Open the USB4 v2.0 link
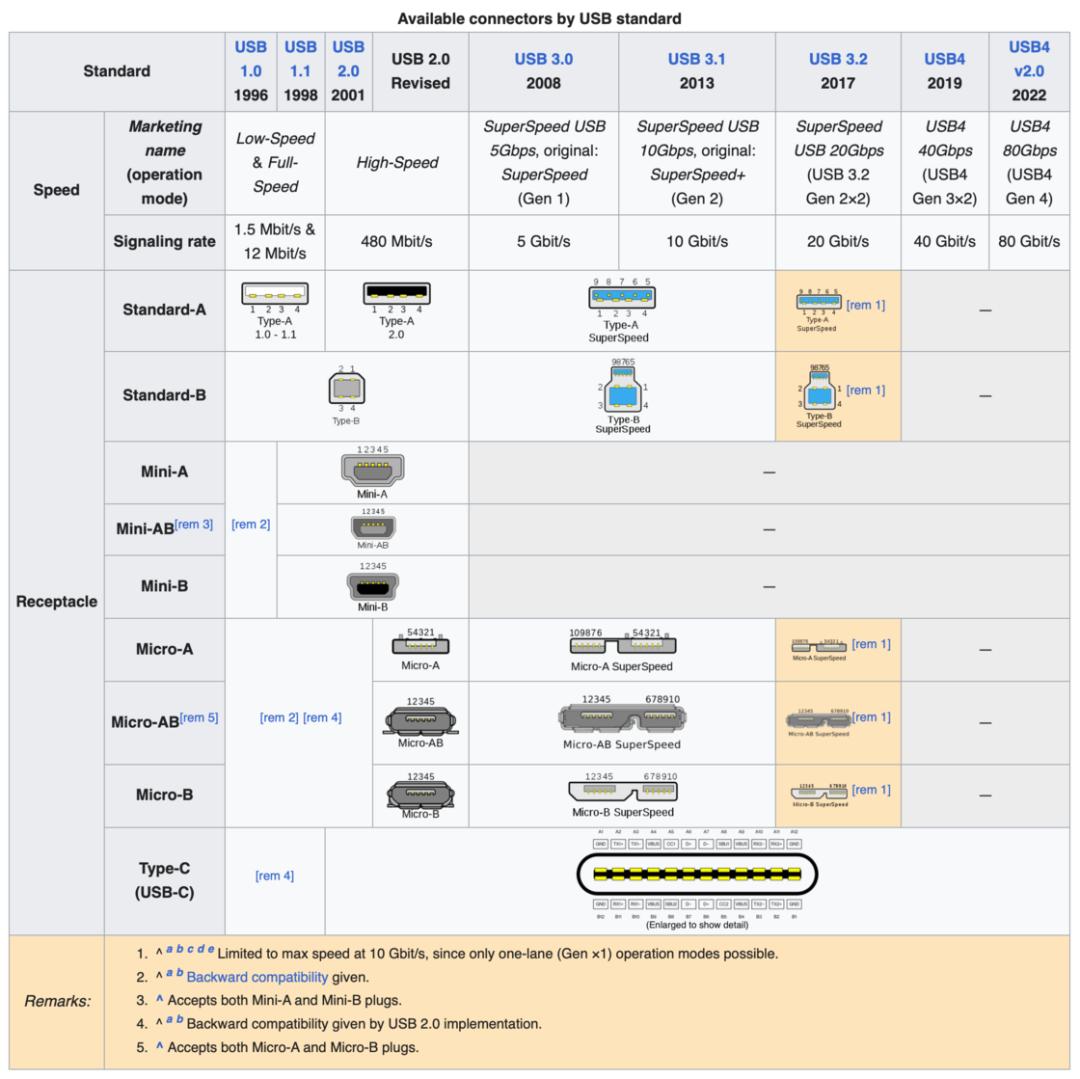Screen dimensions: 1080x1079 (1028, 58)
